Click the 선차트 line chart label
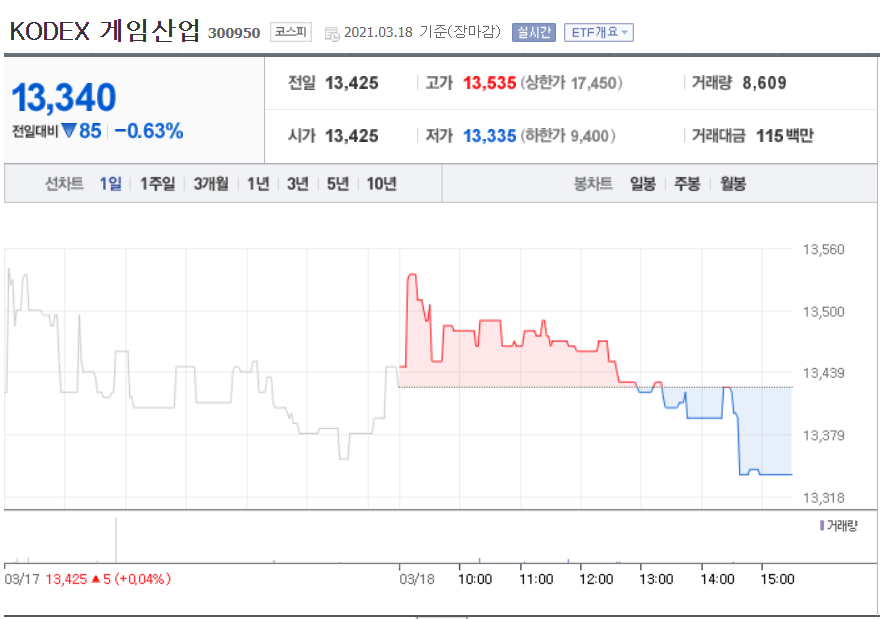This screenshot has height=619, width=880. click(x=65, y=183)
